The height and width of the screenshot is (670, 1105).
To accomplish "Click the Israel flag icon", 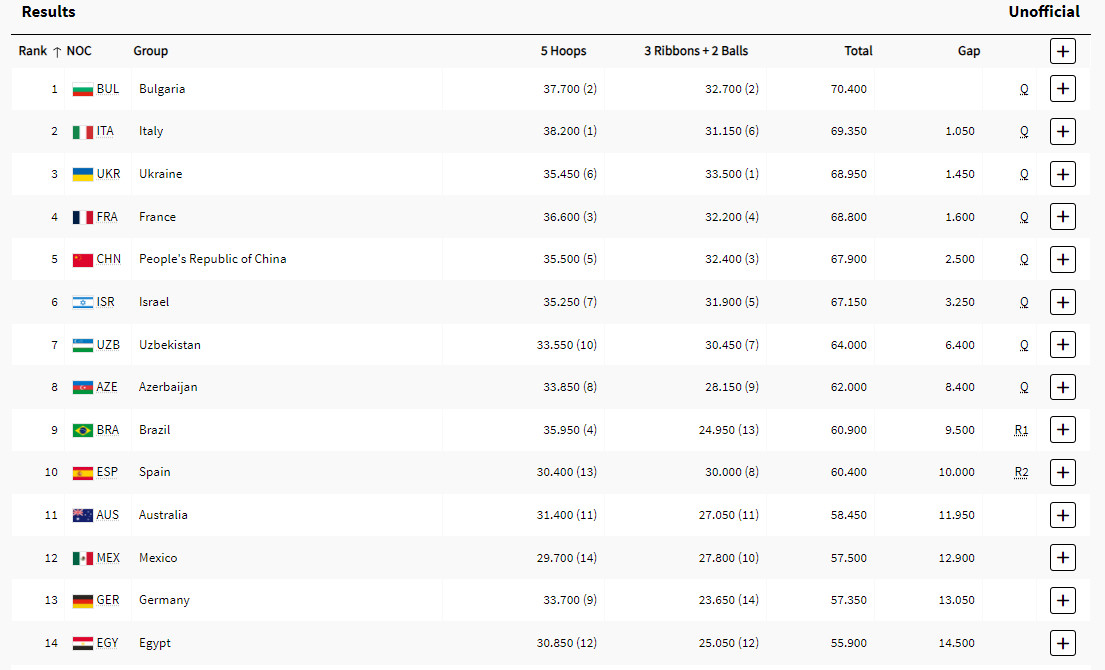I will pyautogui.click(x=82, y=302).
